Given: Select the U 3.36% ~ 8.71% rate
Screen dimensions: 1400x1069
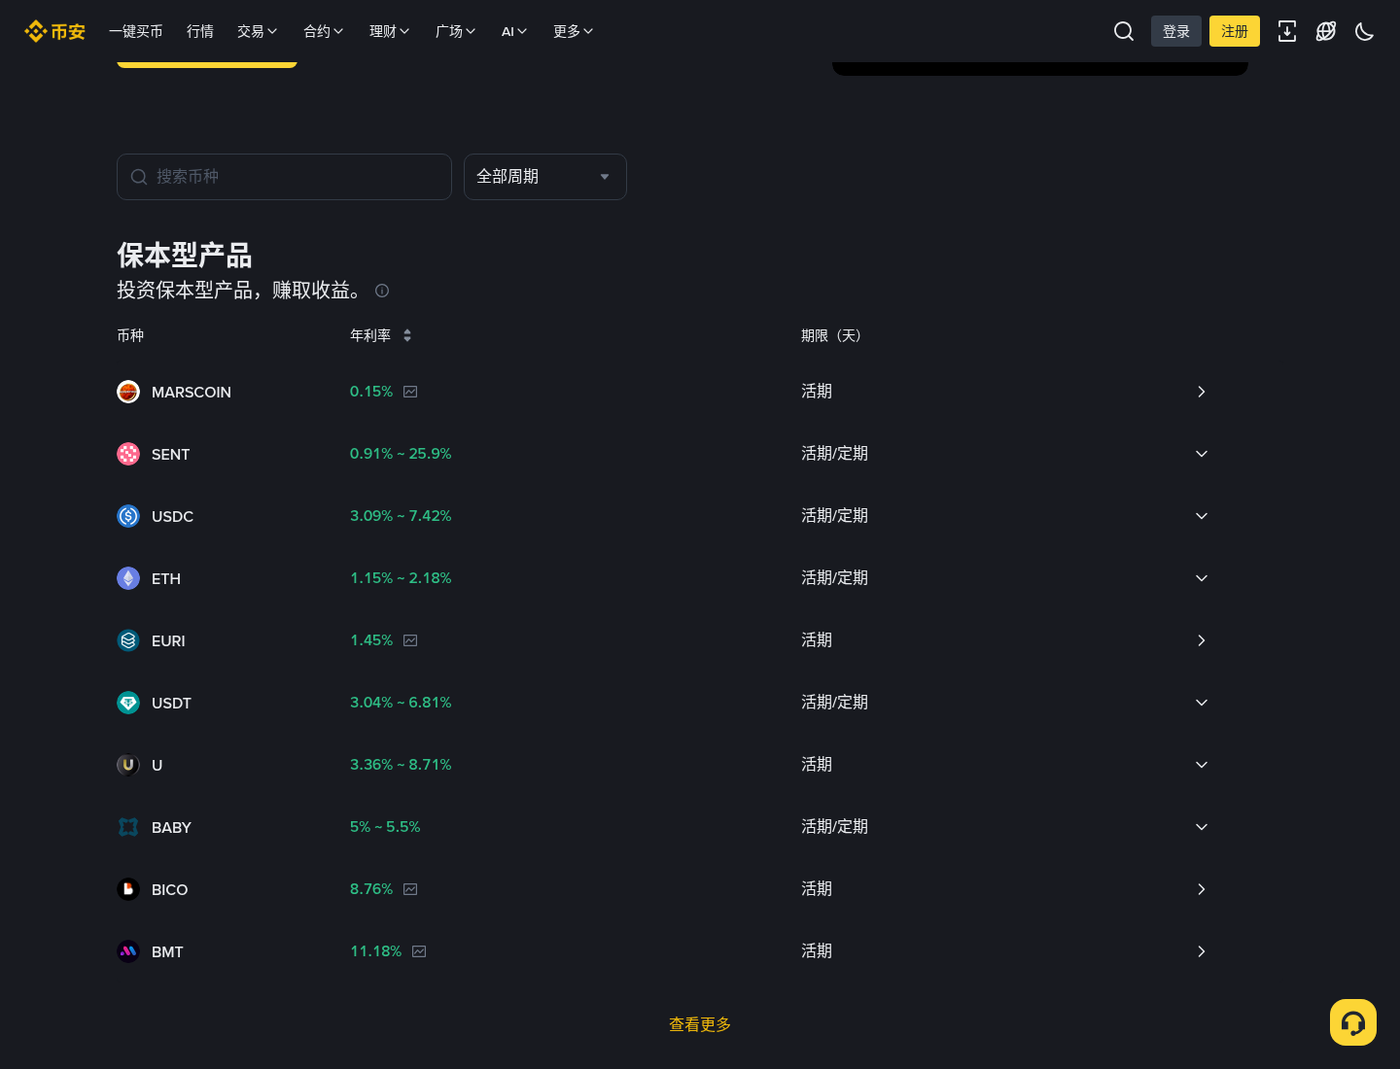Looking at the screenshot, I should (400, 765).
